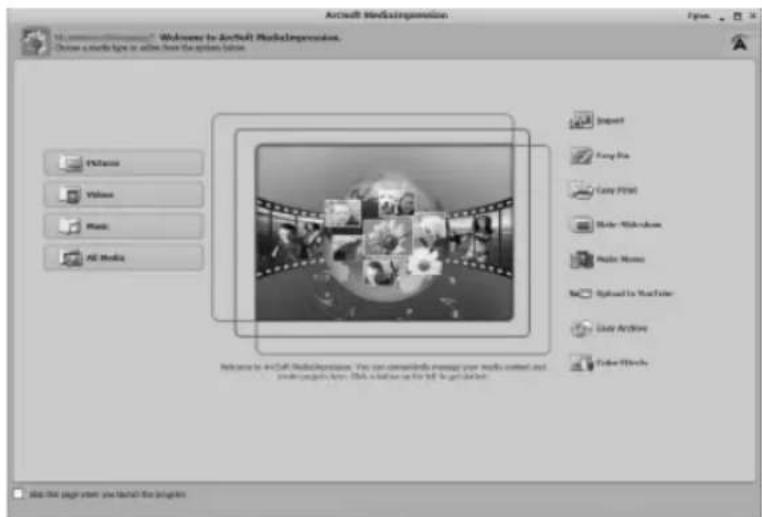
Task: Open the Make Movie tool
Action: (607, 259)
